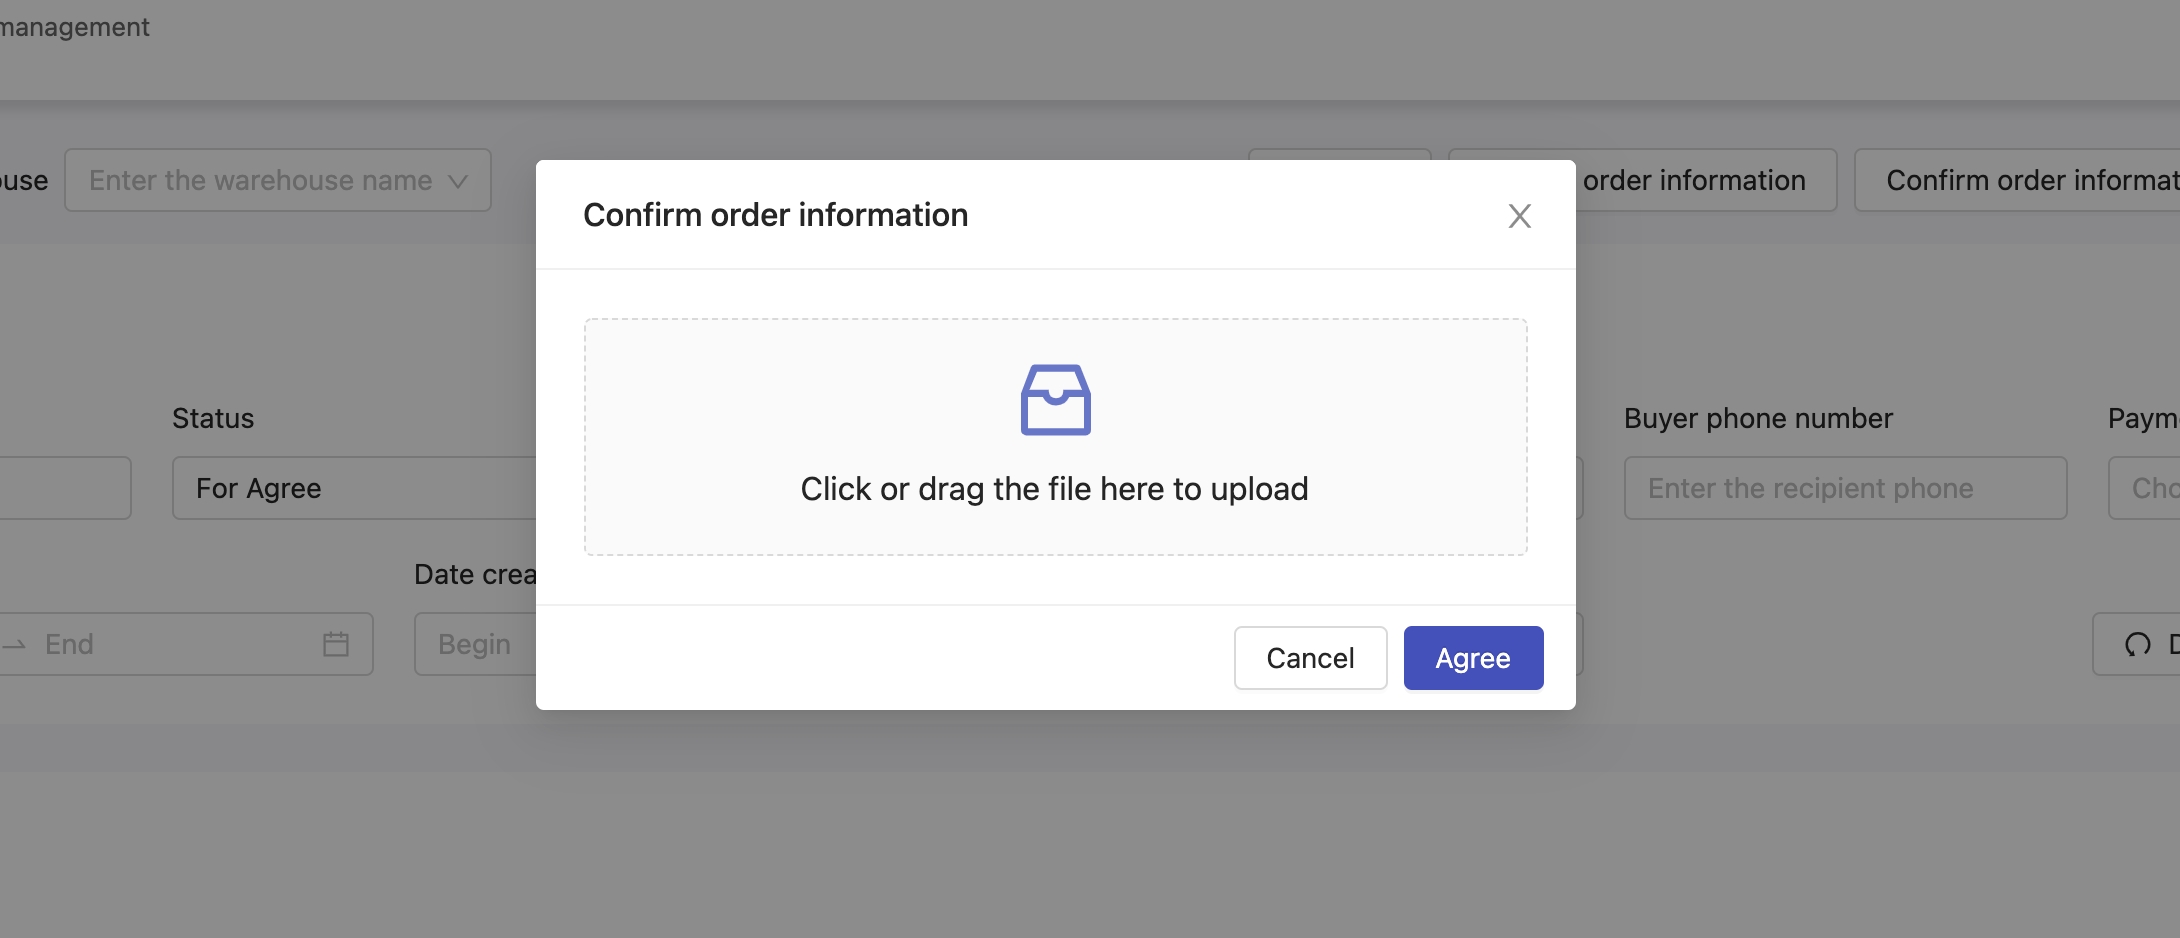The height and width of the screenshot is (938, 2180).
Task: Click the arrow separator before End date
Action: pos(14,645)
